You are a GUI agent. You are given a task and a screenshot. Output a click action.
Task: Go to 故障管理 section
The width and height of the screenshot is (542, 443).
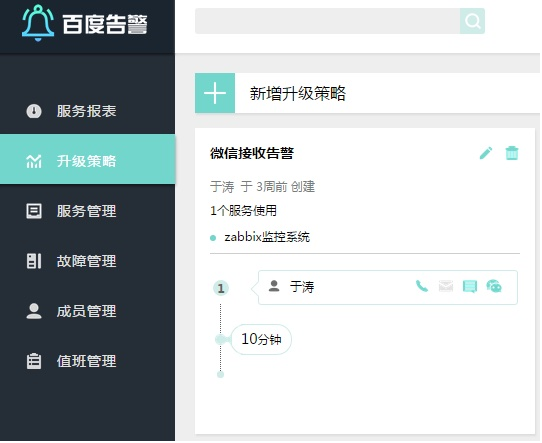coord(87,262)
